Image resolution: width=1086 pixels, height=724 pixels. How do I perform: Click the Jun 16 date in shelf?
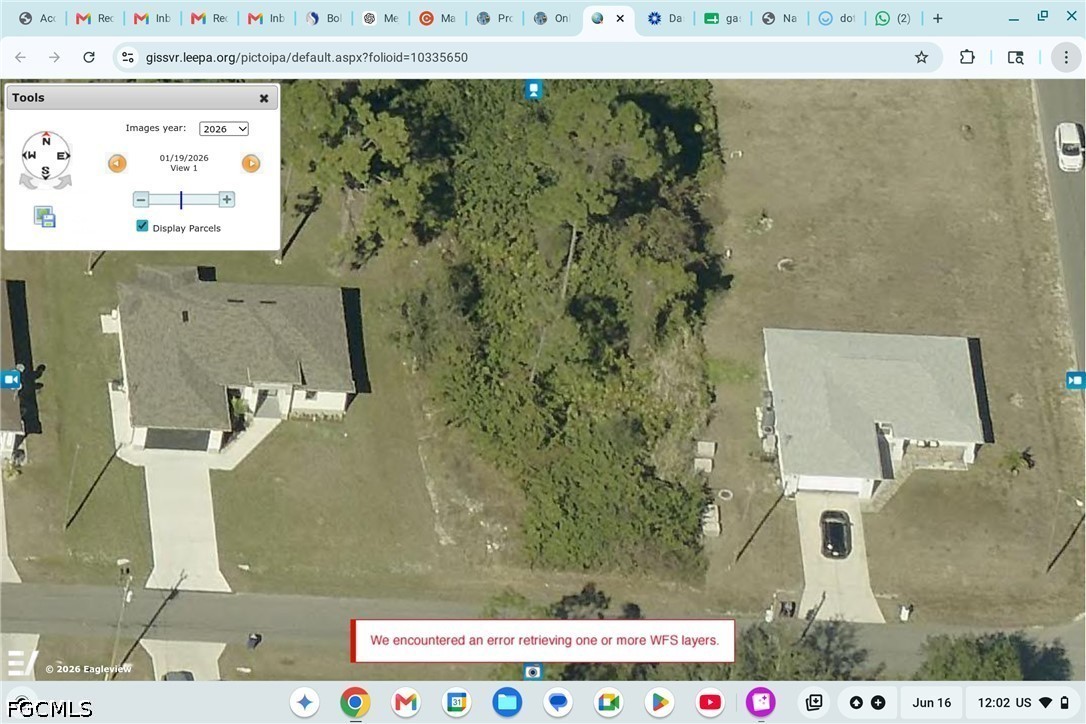pyautogui.click(x=932, y=703)
